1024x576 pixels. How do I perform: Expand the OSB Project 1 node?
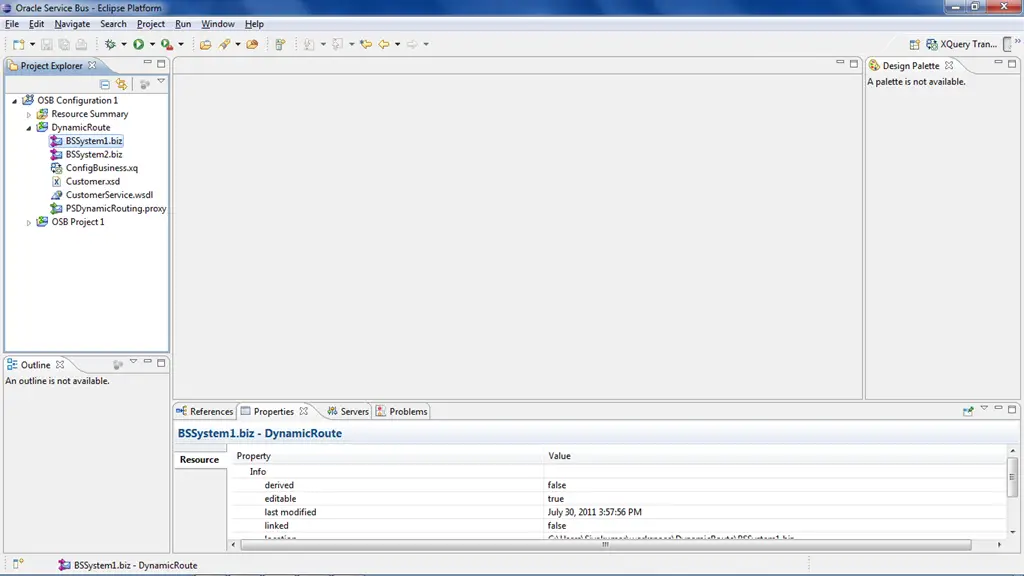(x=29, y=223)
